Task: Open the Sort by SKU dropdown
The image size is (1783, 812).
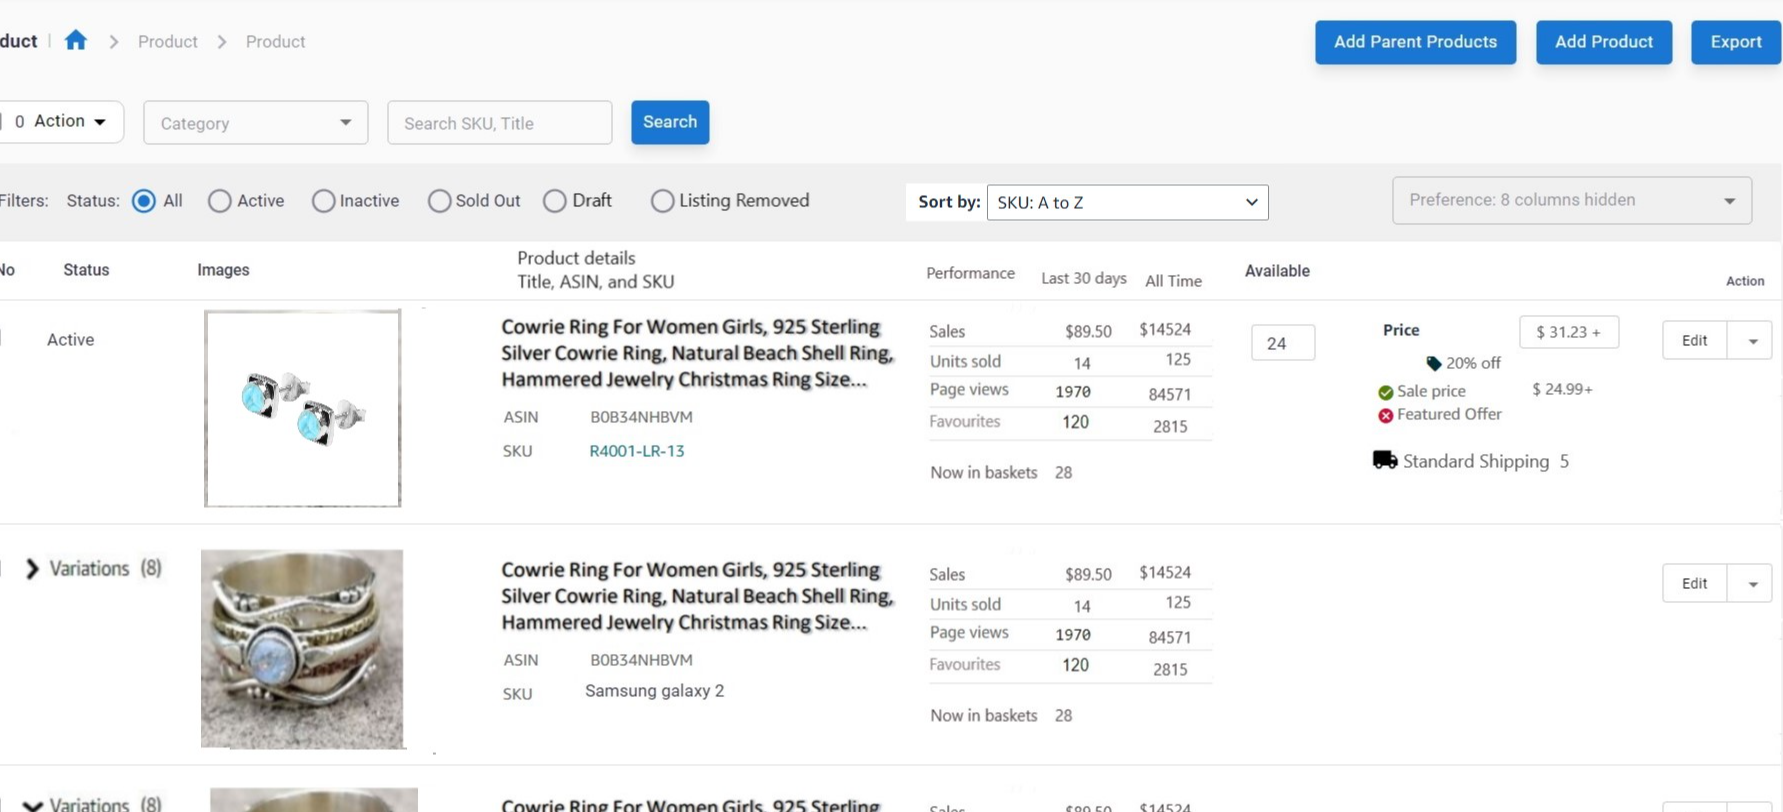Action: point(1126,202)
